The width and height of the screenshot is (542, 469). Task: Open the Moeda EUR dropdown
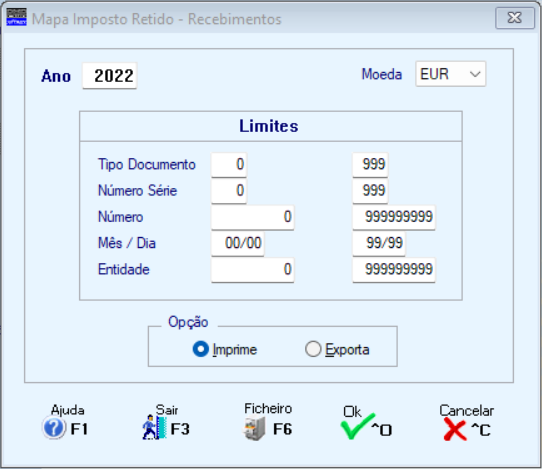[x=450, y=74]
